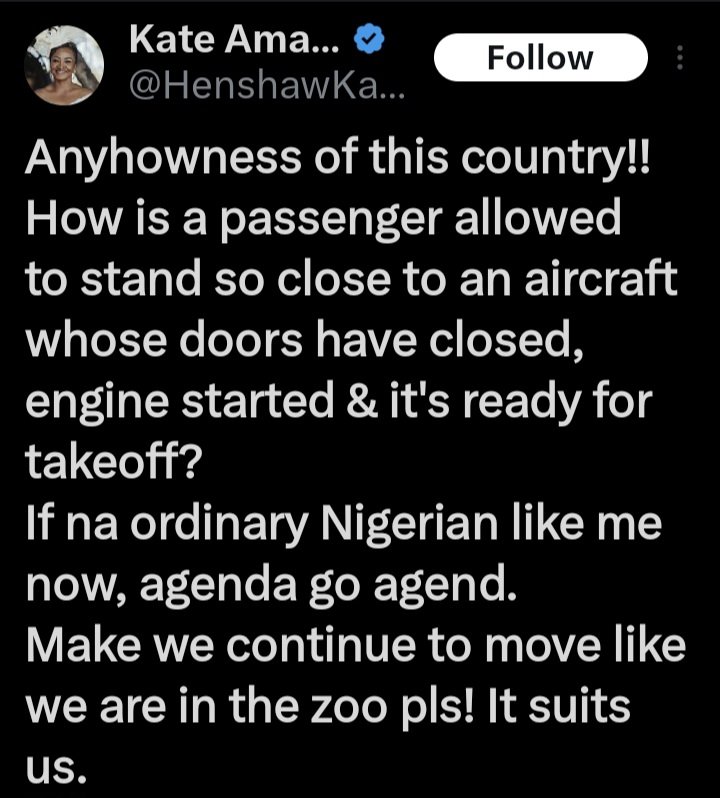
Task: Tap the line 'we are in the zoo pls! It suits'
Action: pyautogui.click(x=330, y=706)
